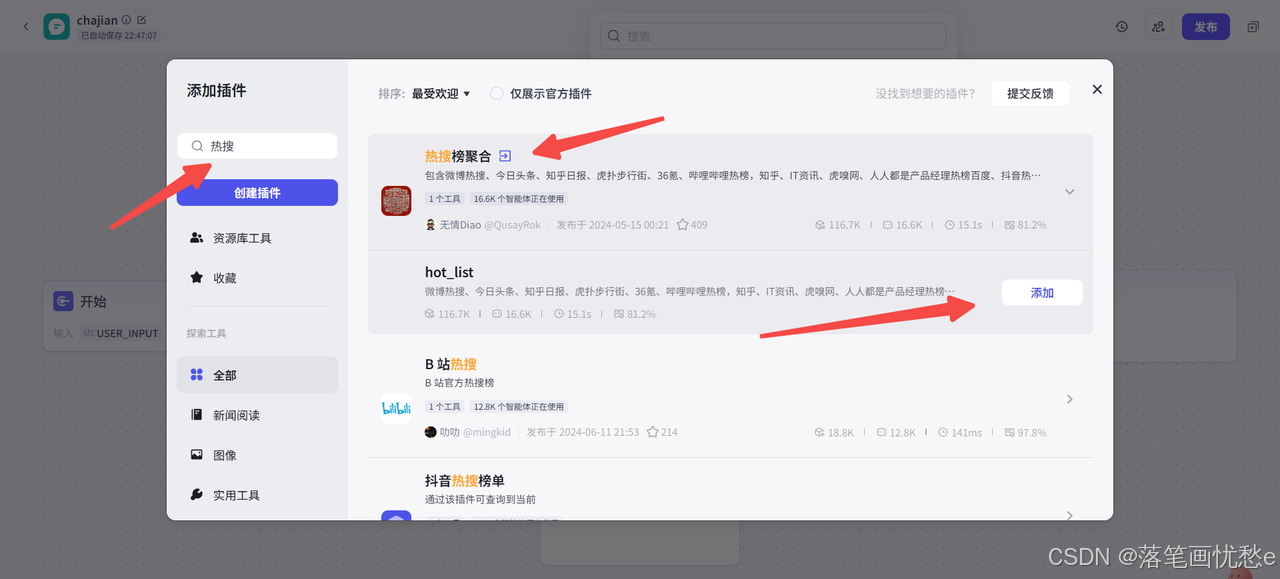1280x579 pixels.
Task: Click the book icon beside 新闻阅读
Action: click(197, 415)
